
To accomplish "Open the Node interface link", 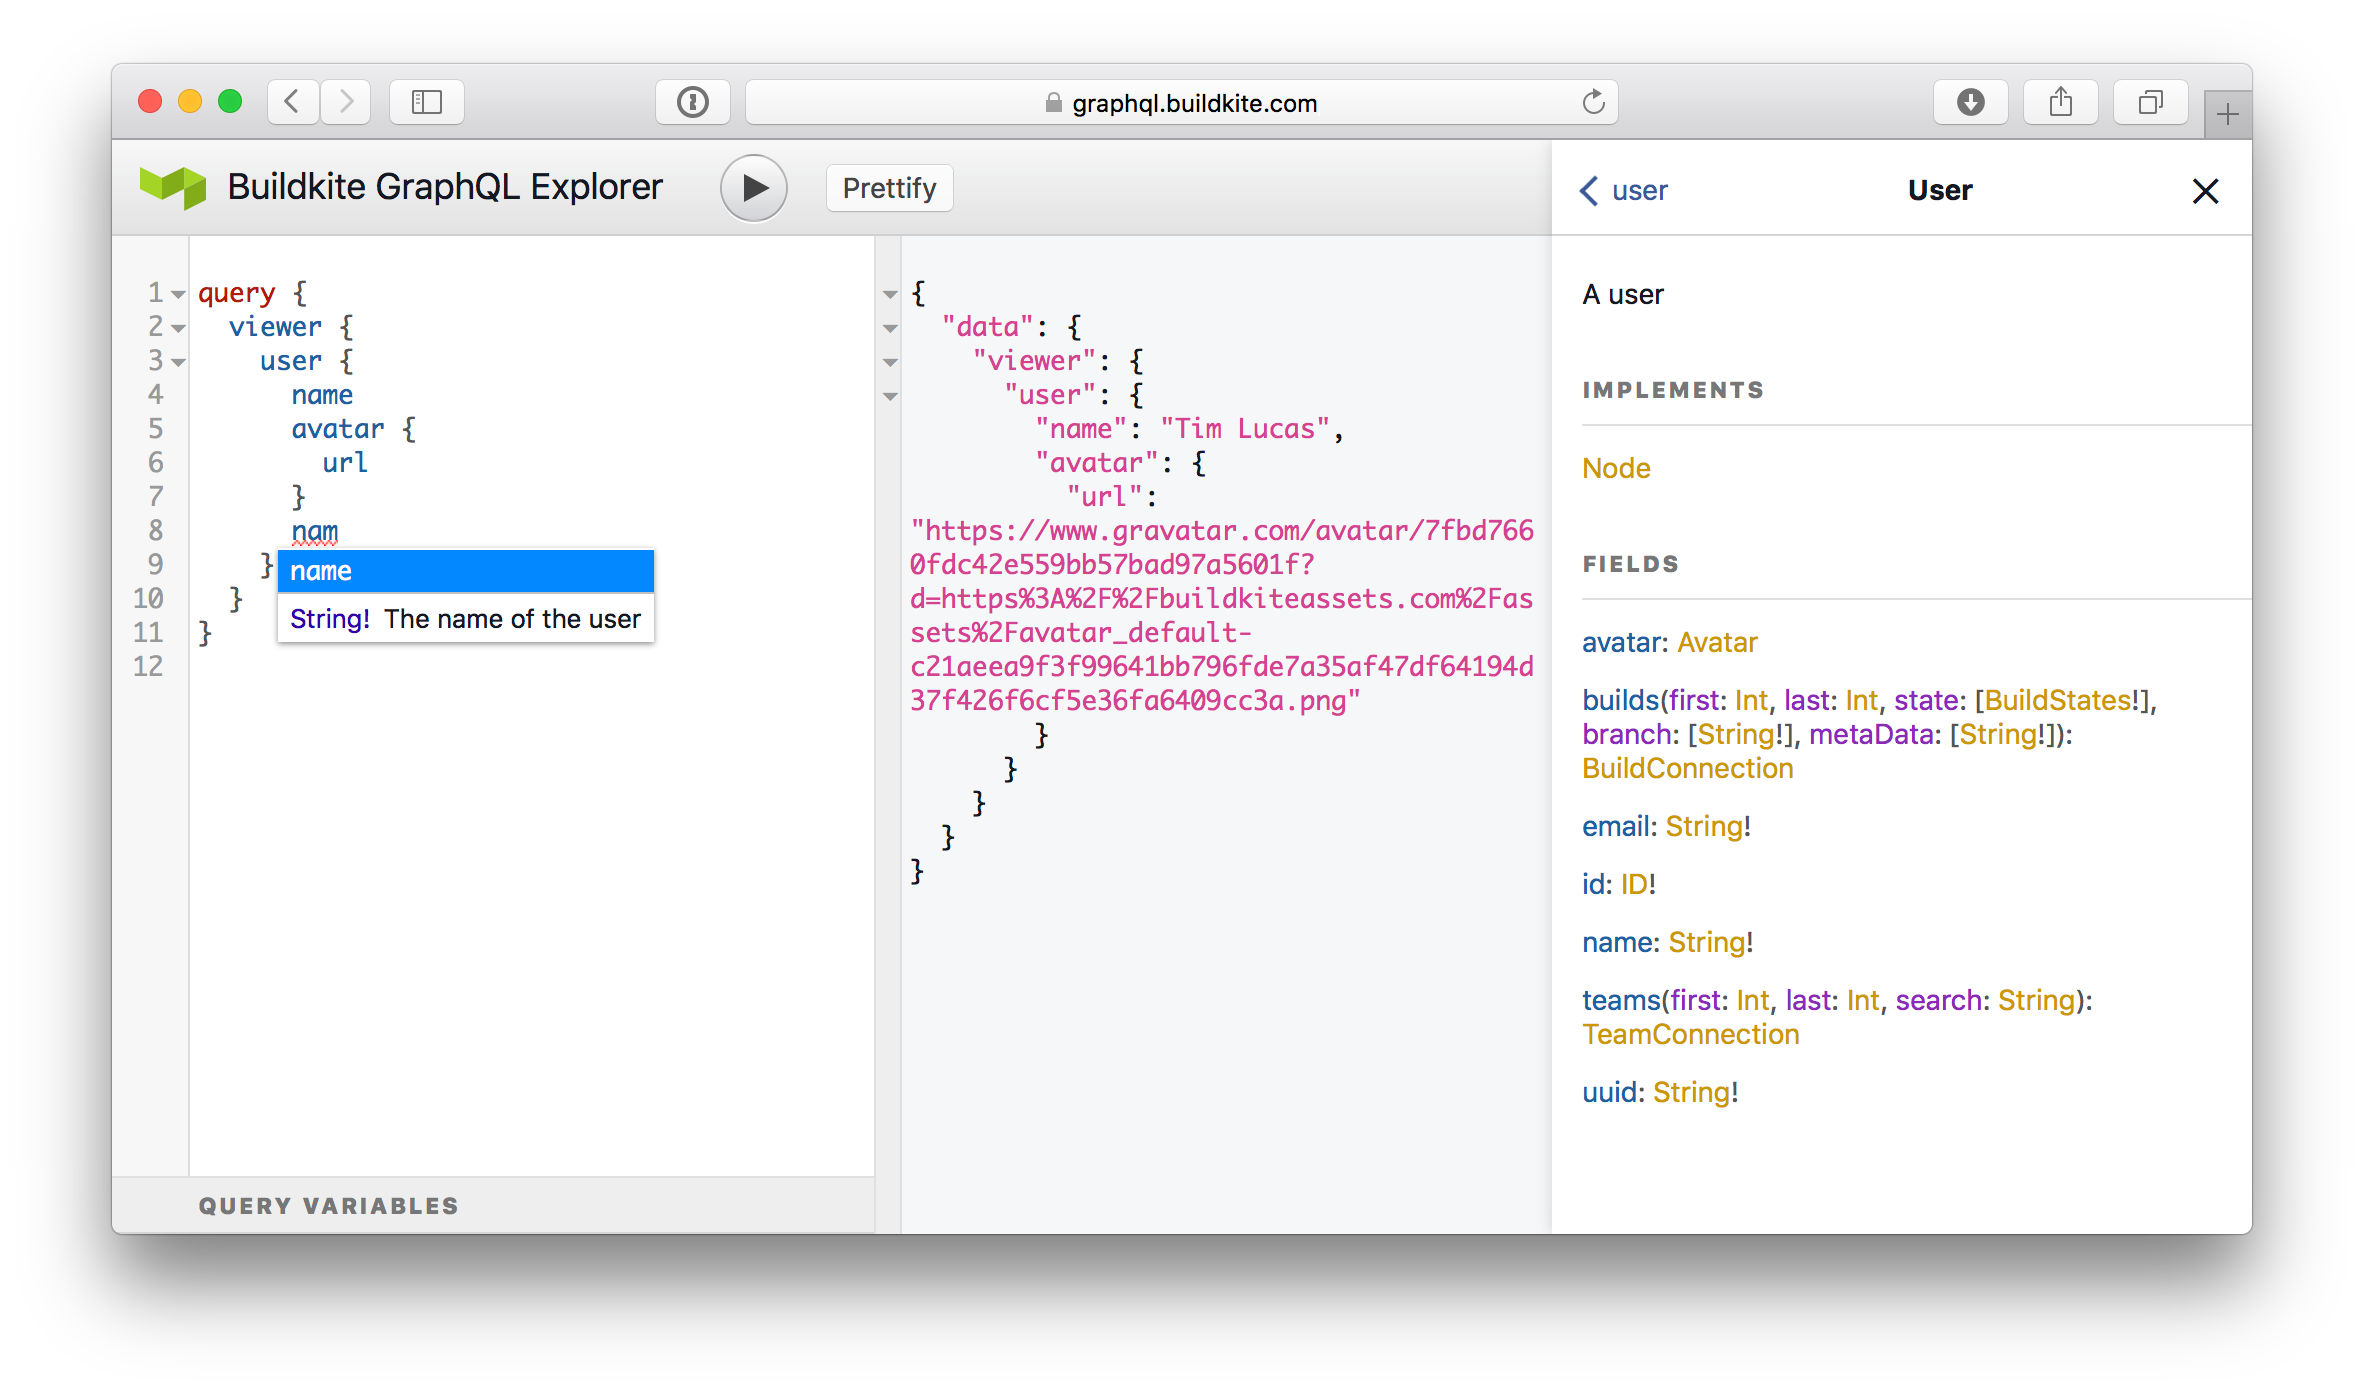I will (1616, 468).
